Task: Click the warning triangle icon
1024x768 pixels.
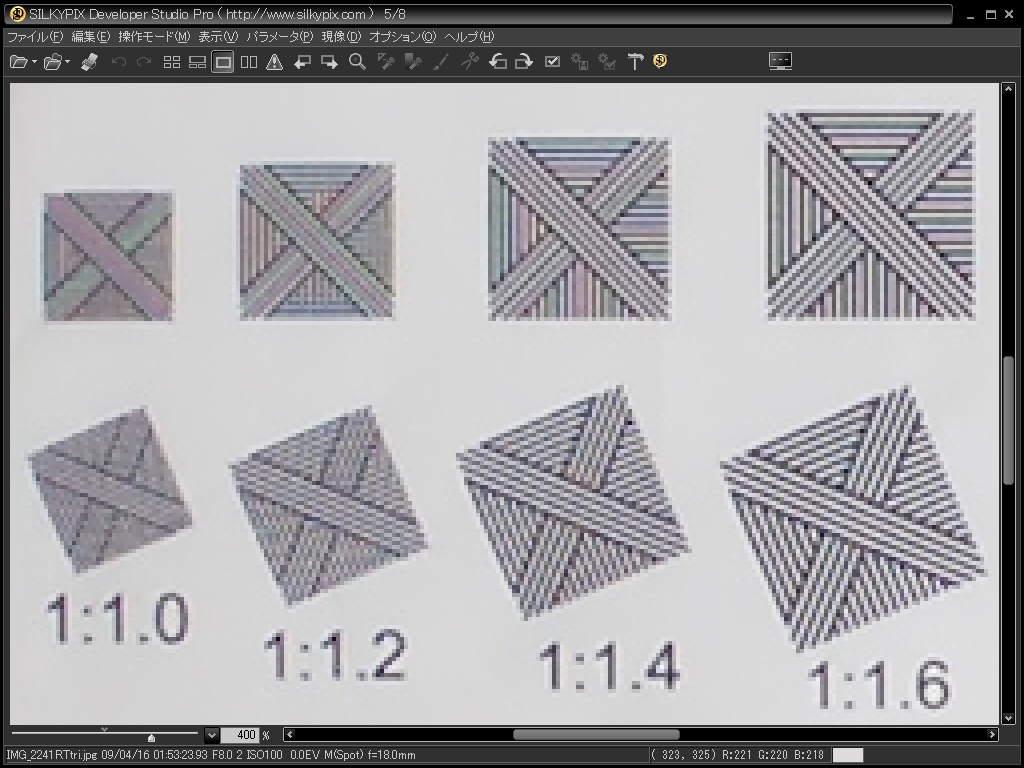Action: (275, 62)
